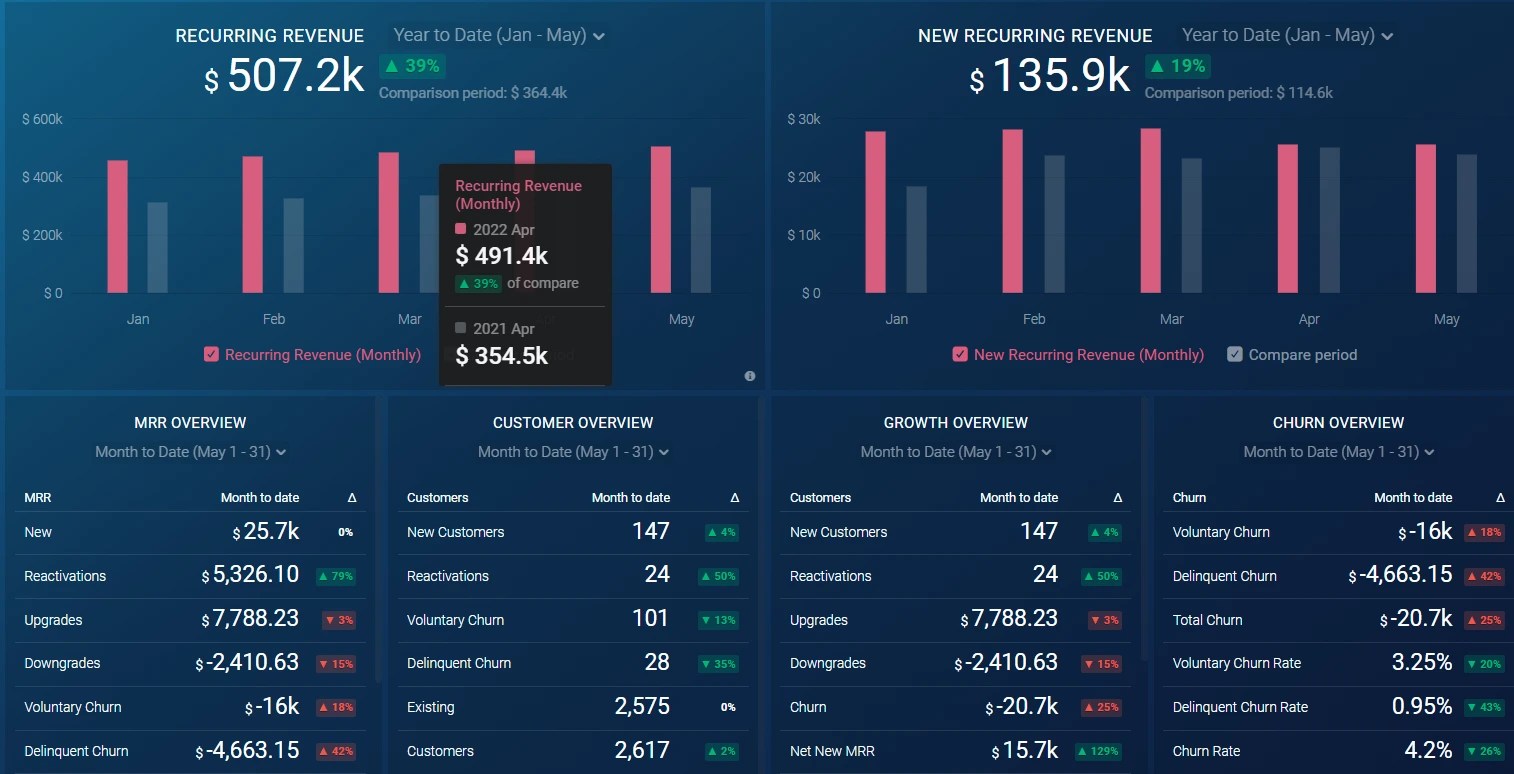This screenshot has width=1514, height=774.
Task: Click the pink legend swatch for New Recurring Revenue
Action: pyautogui.click(x=960, y=354)
